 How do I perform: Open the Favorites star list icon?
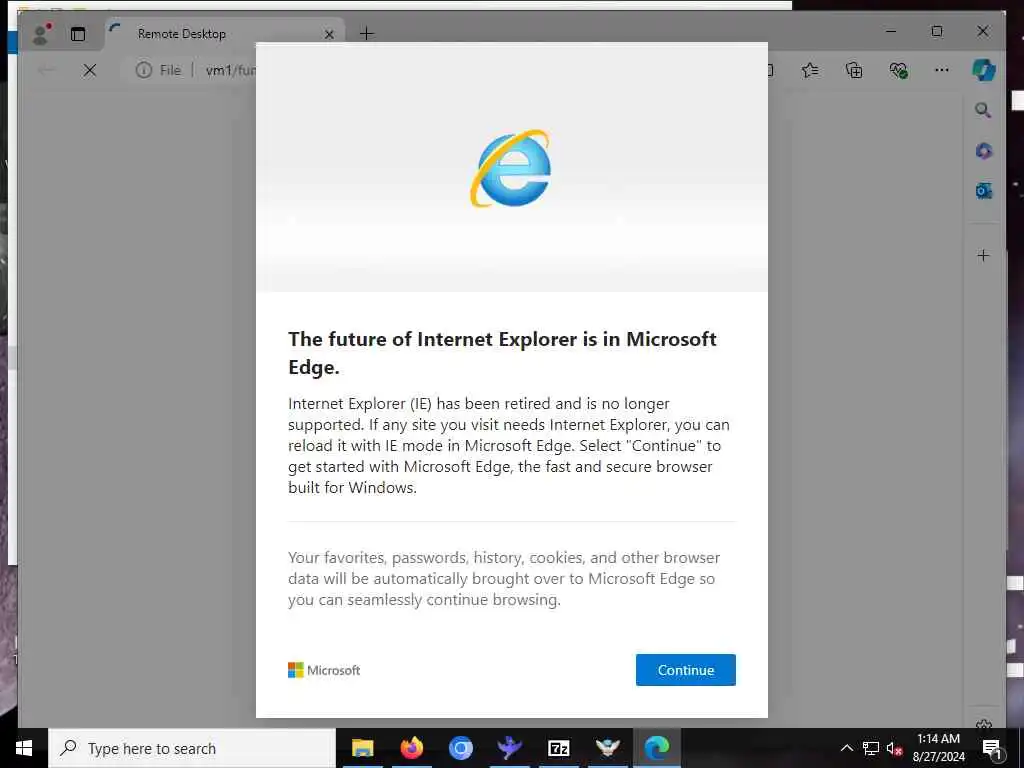tap(810, 70)
